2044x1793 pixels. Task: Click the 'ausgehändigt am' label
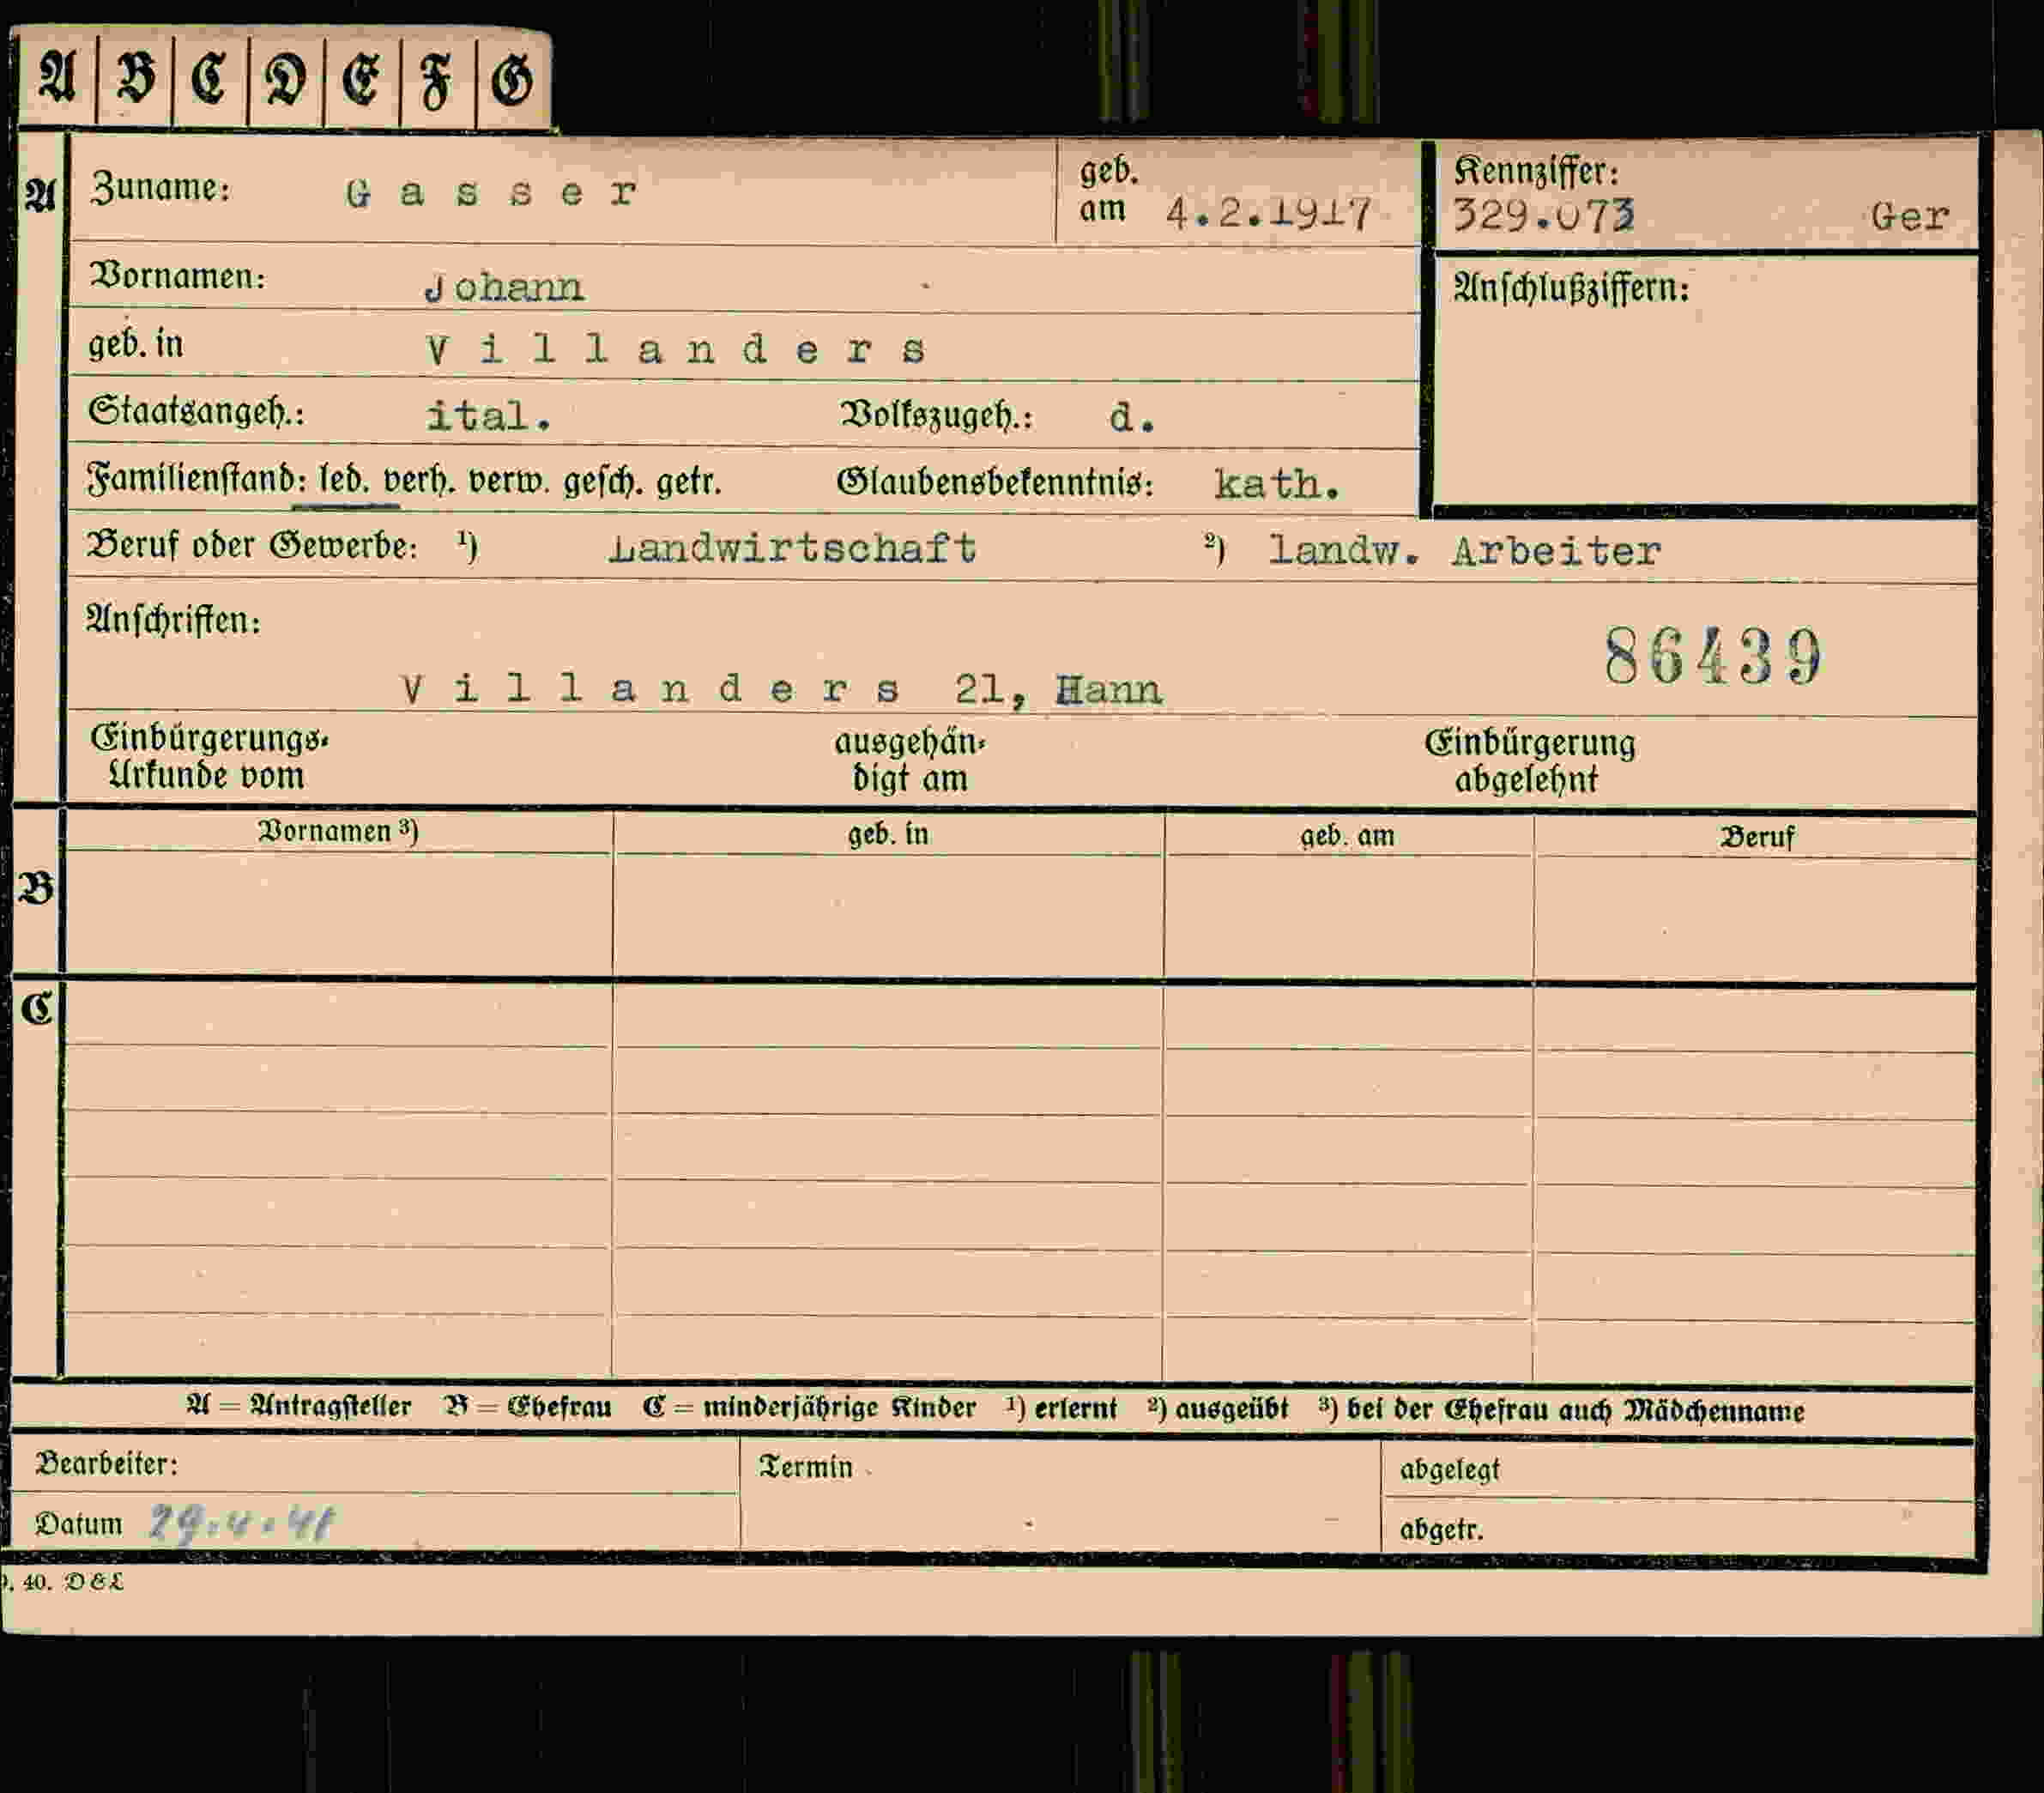(x=910, y=760)
